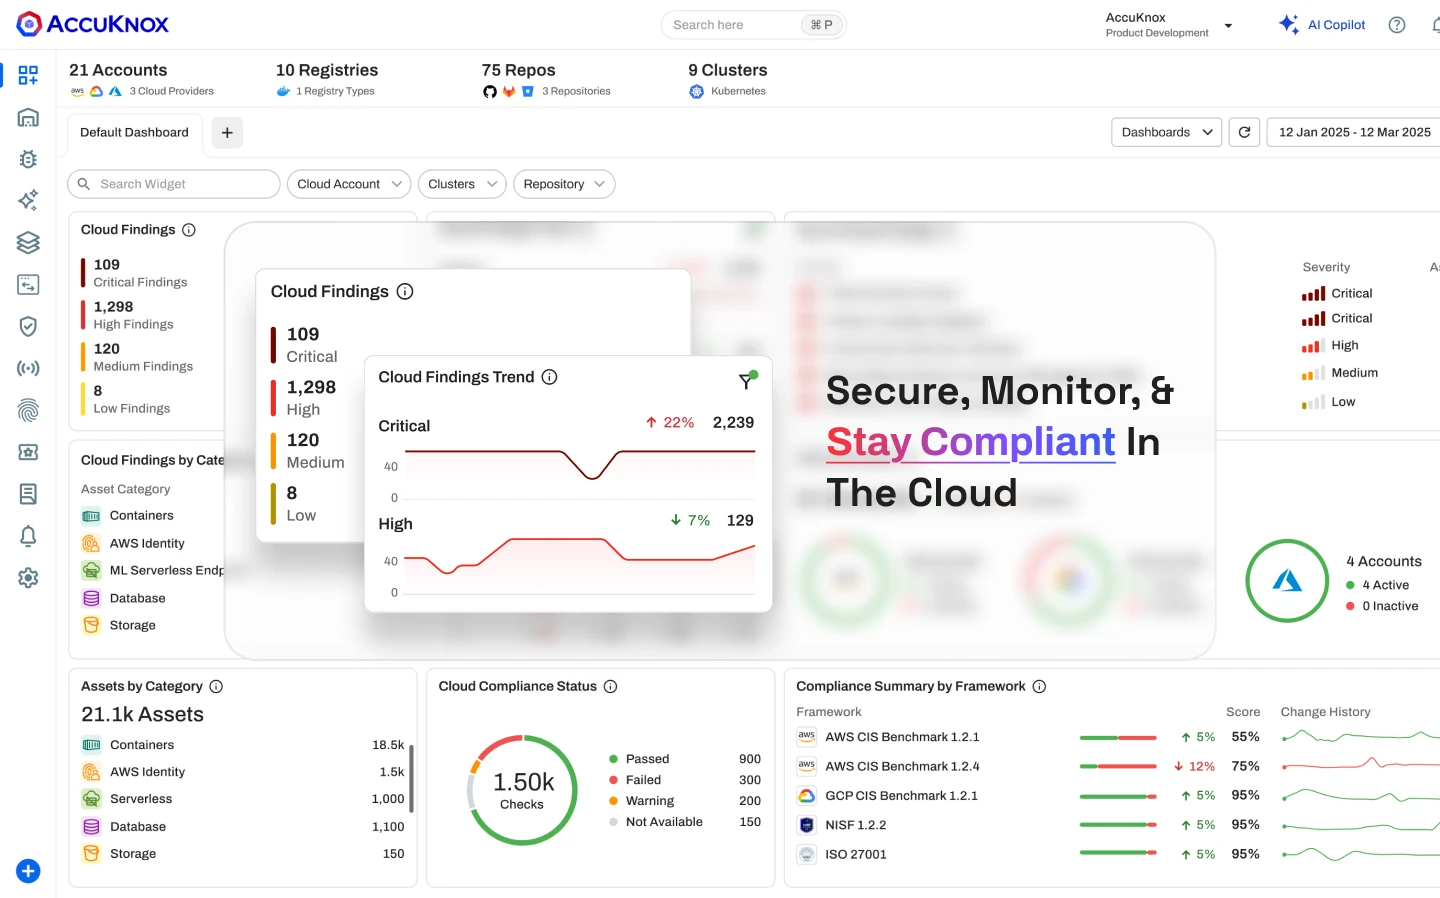
Task: Click the Medium severity legend item
Action: click(x=1340, y=373)
